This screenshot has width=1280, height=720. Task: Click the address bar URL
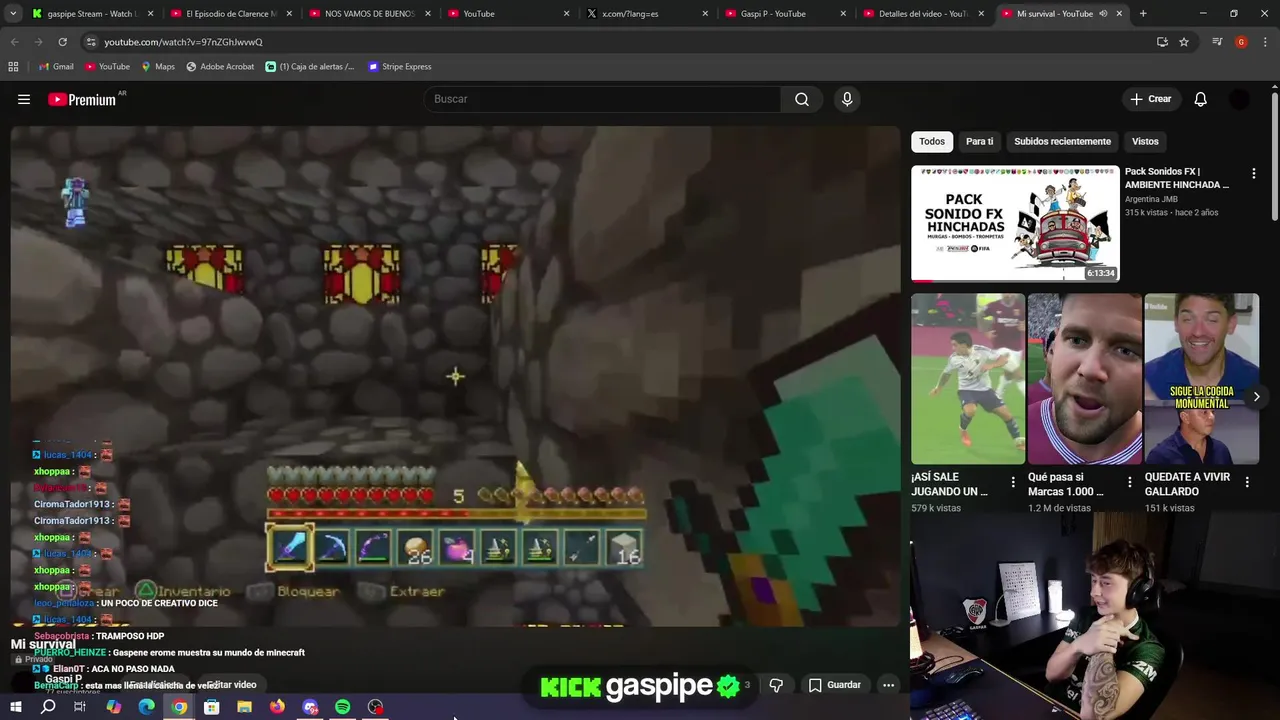coord(183,42)
